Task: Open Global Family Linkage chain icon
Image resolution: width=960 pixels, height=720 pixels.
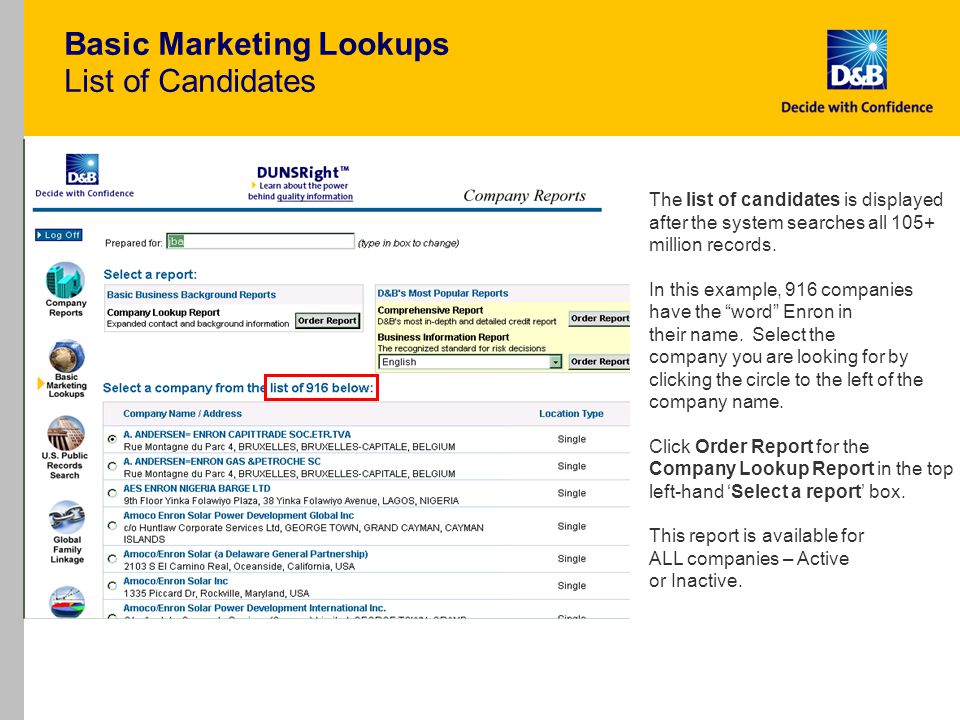Action: pos(67,517)
